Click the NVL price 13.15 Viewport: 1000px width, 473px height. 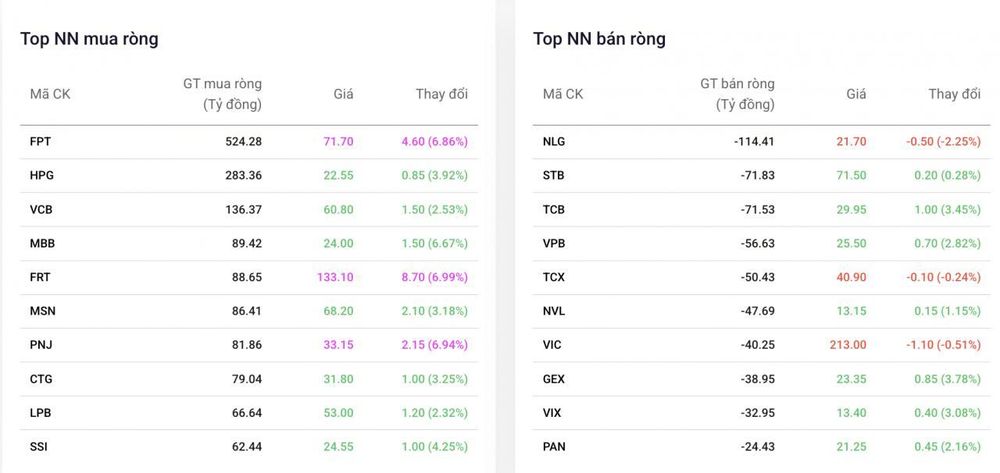pos(851,311)
